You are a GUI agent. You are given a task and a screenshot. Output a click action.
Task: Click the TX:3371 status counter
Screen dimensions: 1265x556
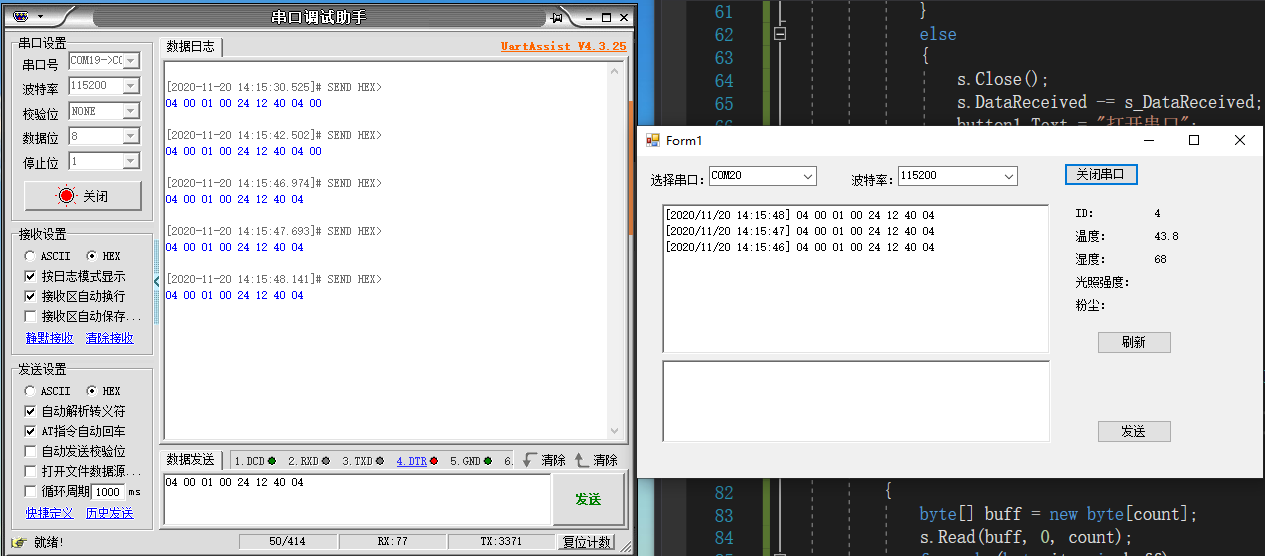(x=501, y=542)
